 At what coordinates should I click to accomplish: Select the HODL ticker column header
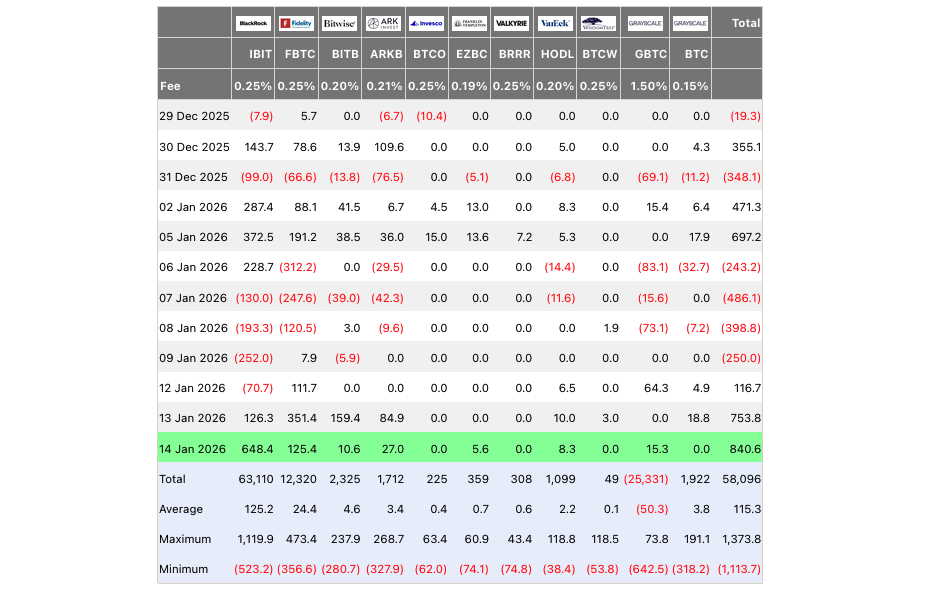[x=557, y=55]
